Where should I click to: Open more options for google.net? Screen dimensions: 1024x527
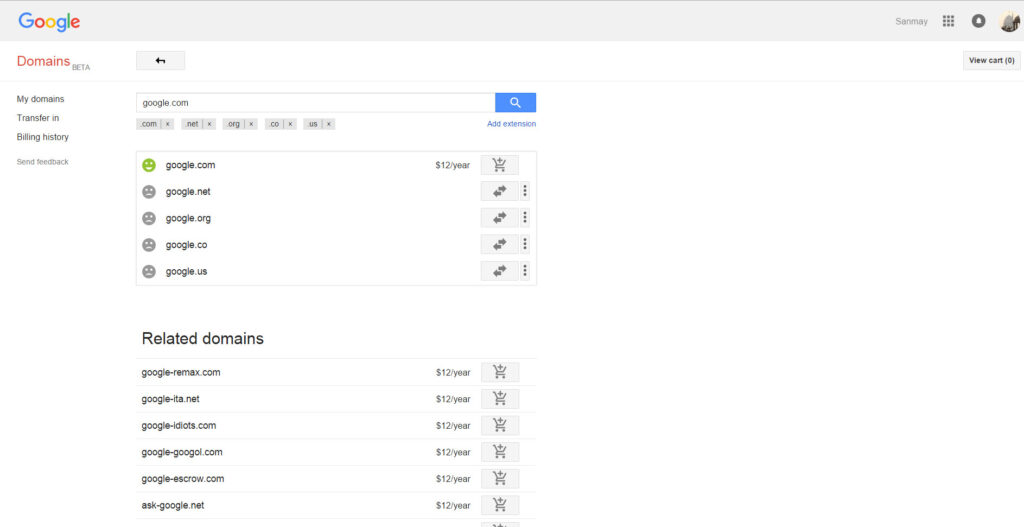click(525, 191)
